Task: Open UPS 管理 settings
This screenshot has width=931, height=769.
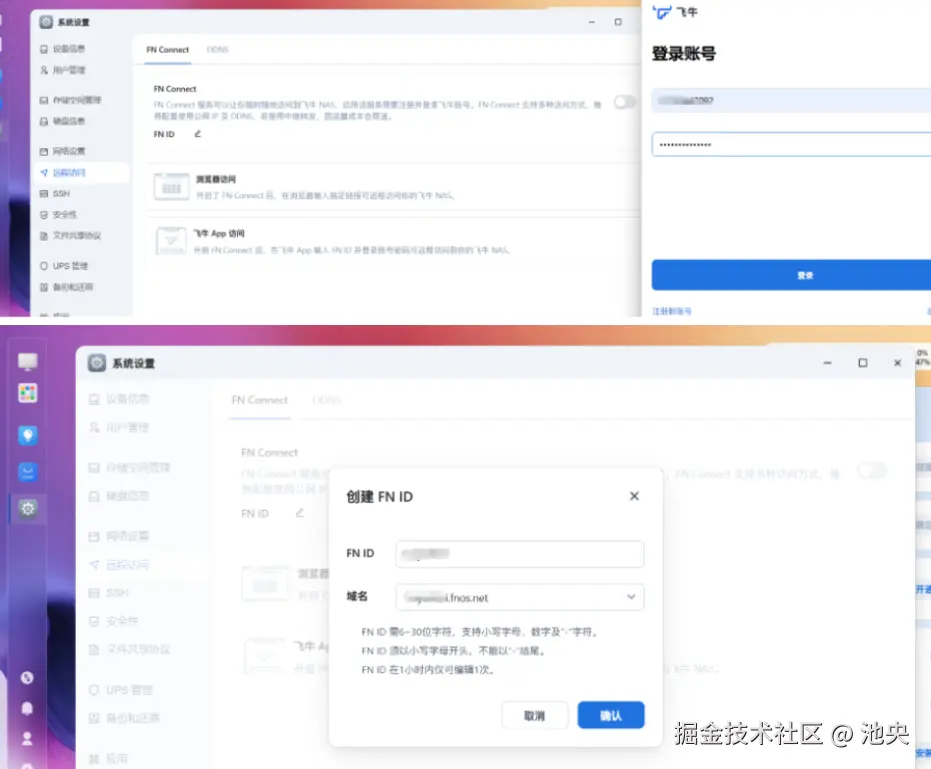Action: 128,689
